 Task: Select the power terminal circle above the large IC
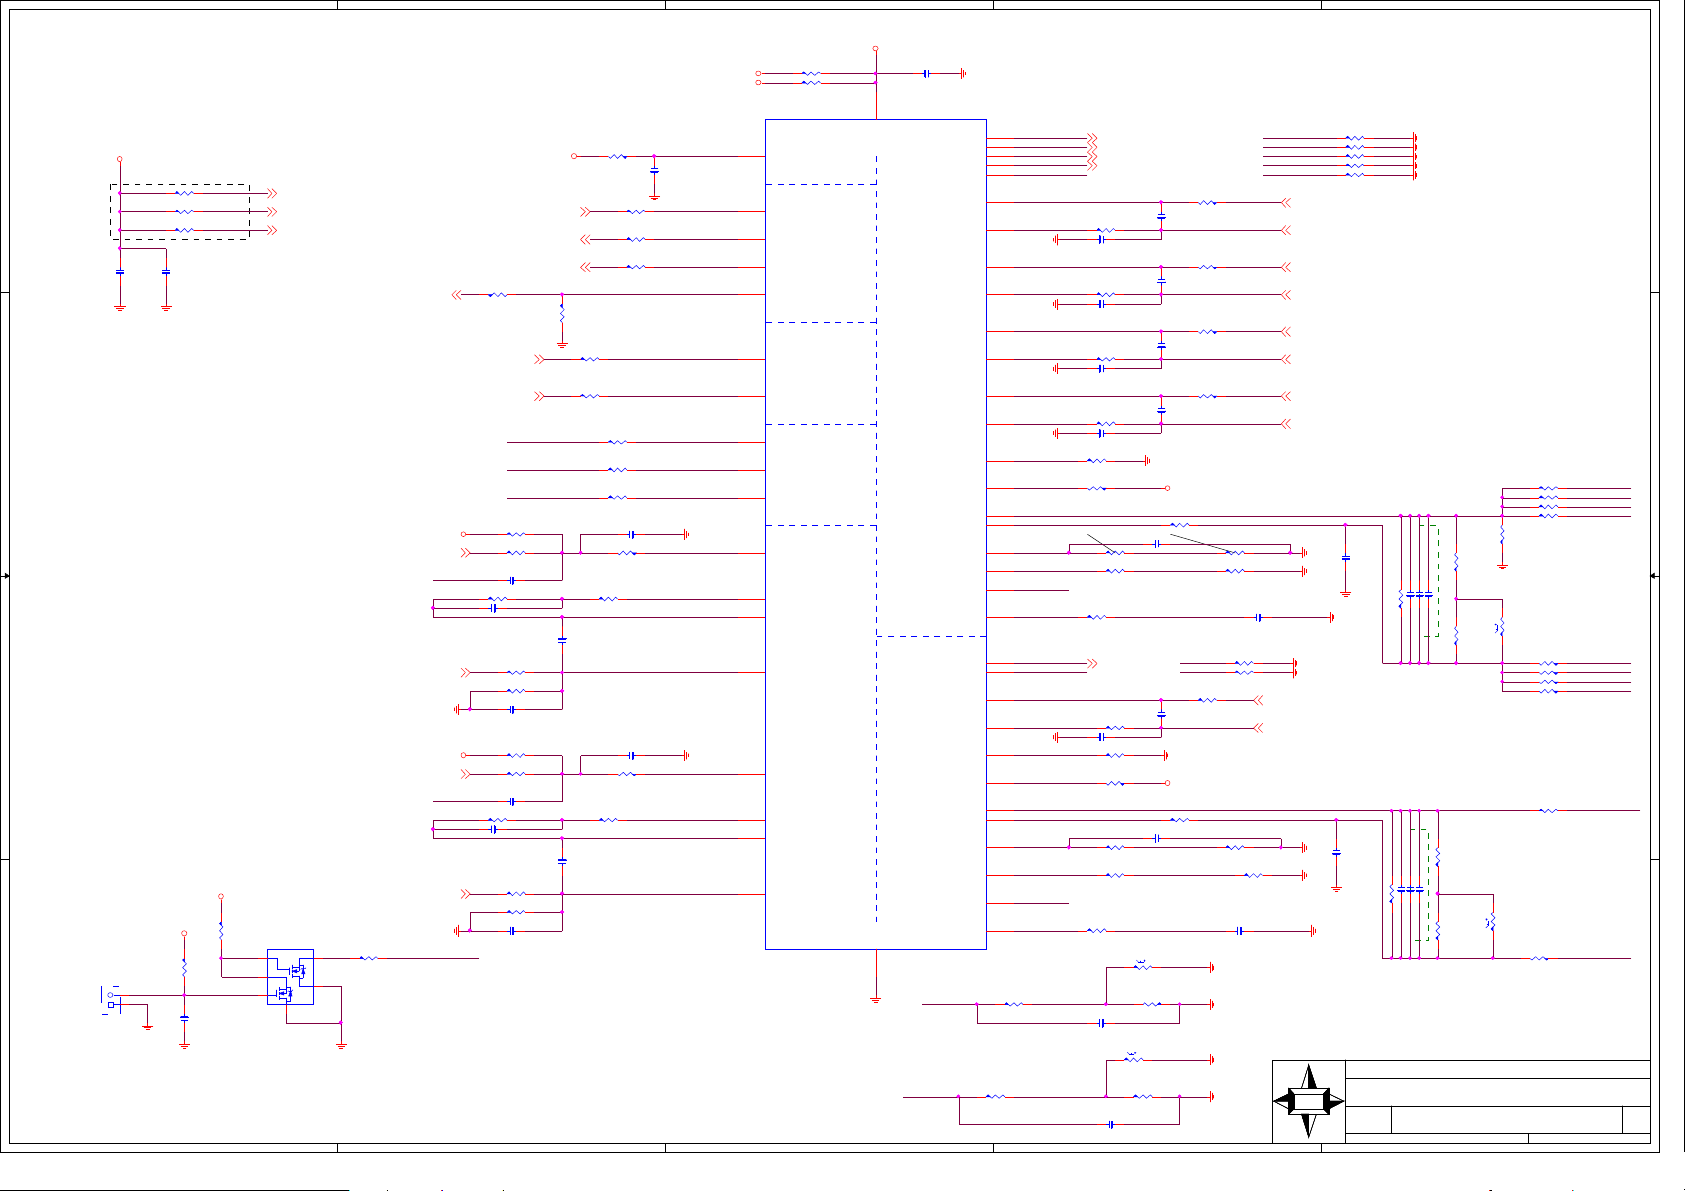tap(875, 48)
